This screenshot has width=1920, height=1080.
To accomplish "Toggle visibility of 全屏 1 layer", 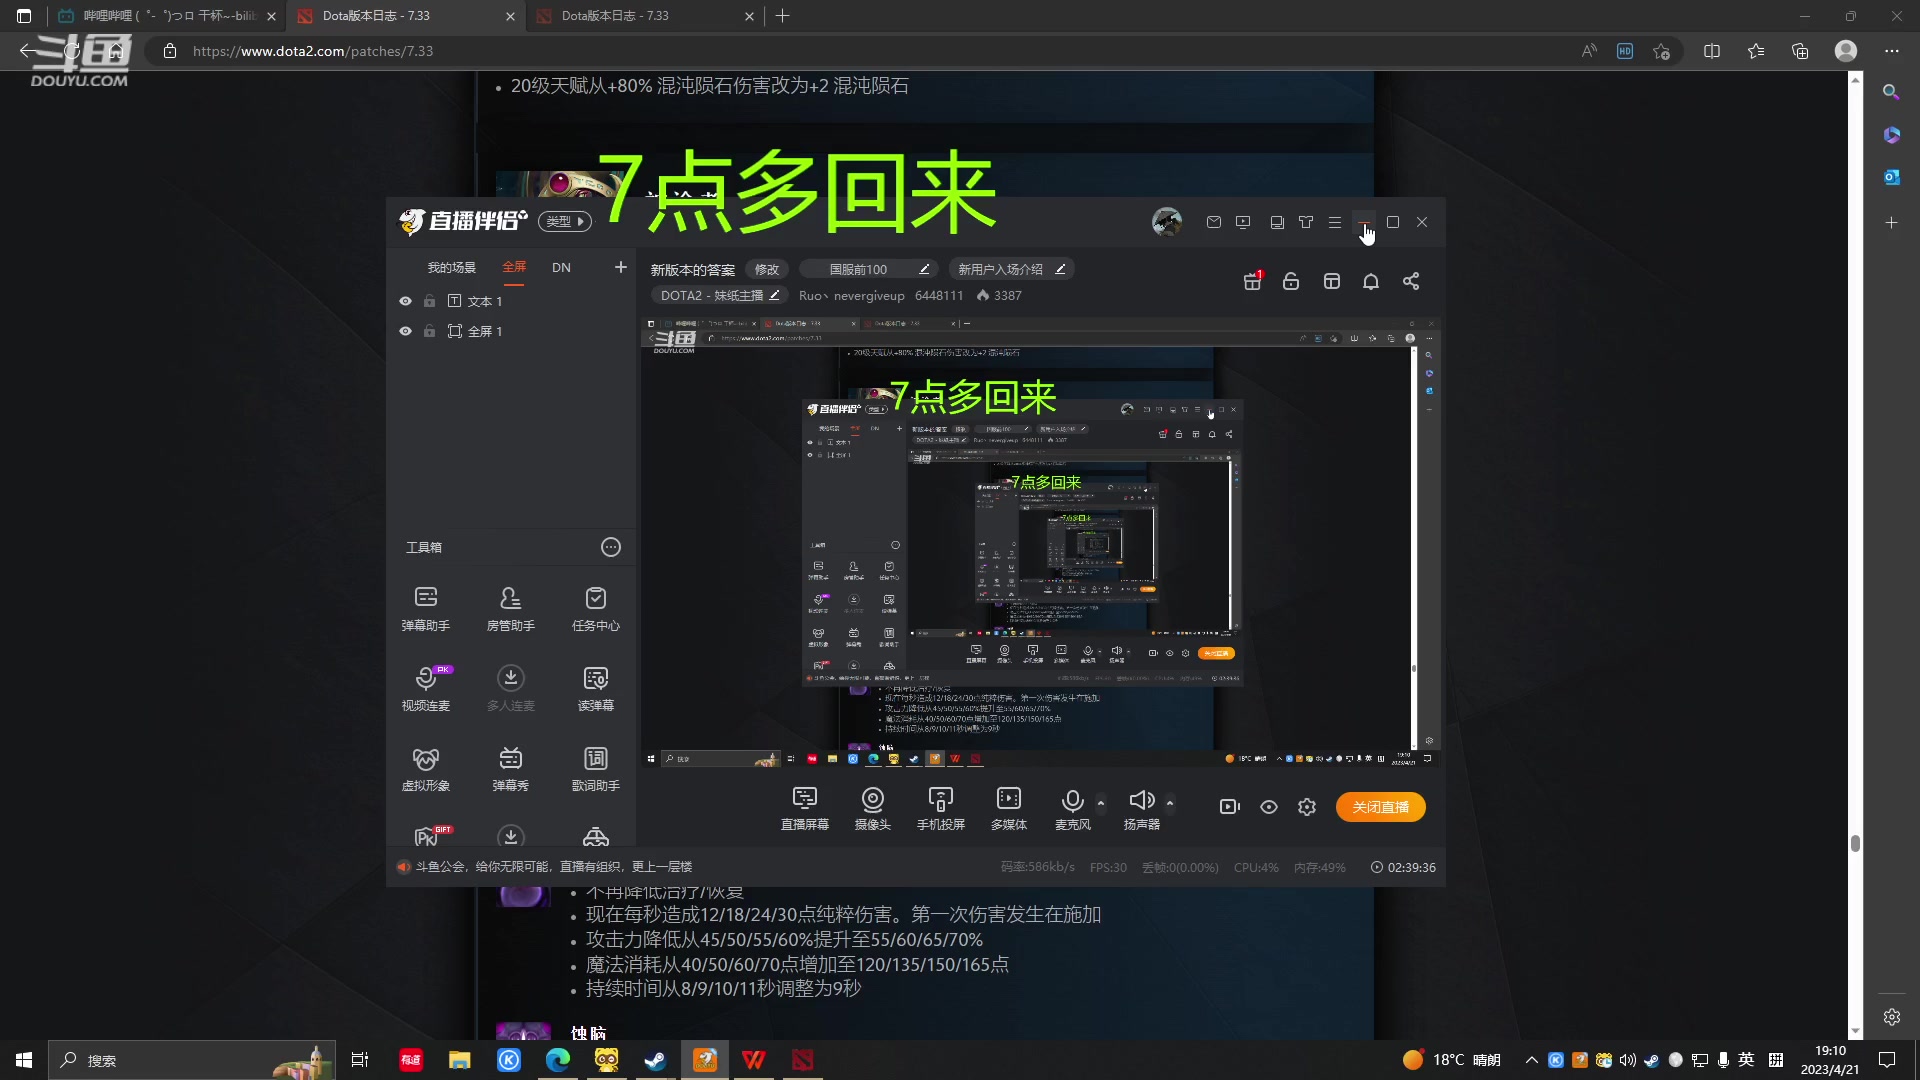I will pyautogui.click(x=405, y=331).
